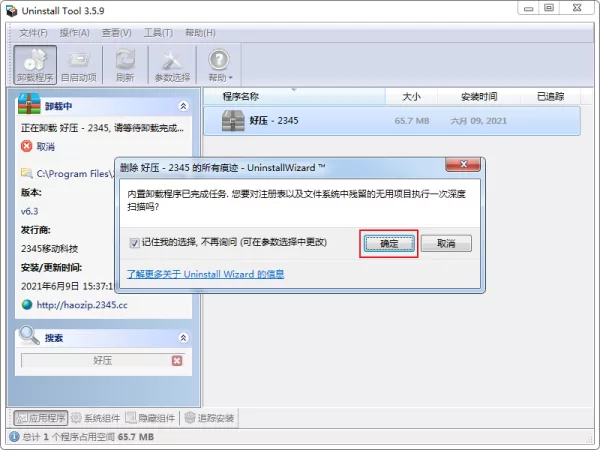Viewport: 600px width, 450px height.
Task: Switch to 系统组件 bottom tab
Action: pyautogui.click(x=96, y=418)
